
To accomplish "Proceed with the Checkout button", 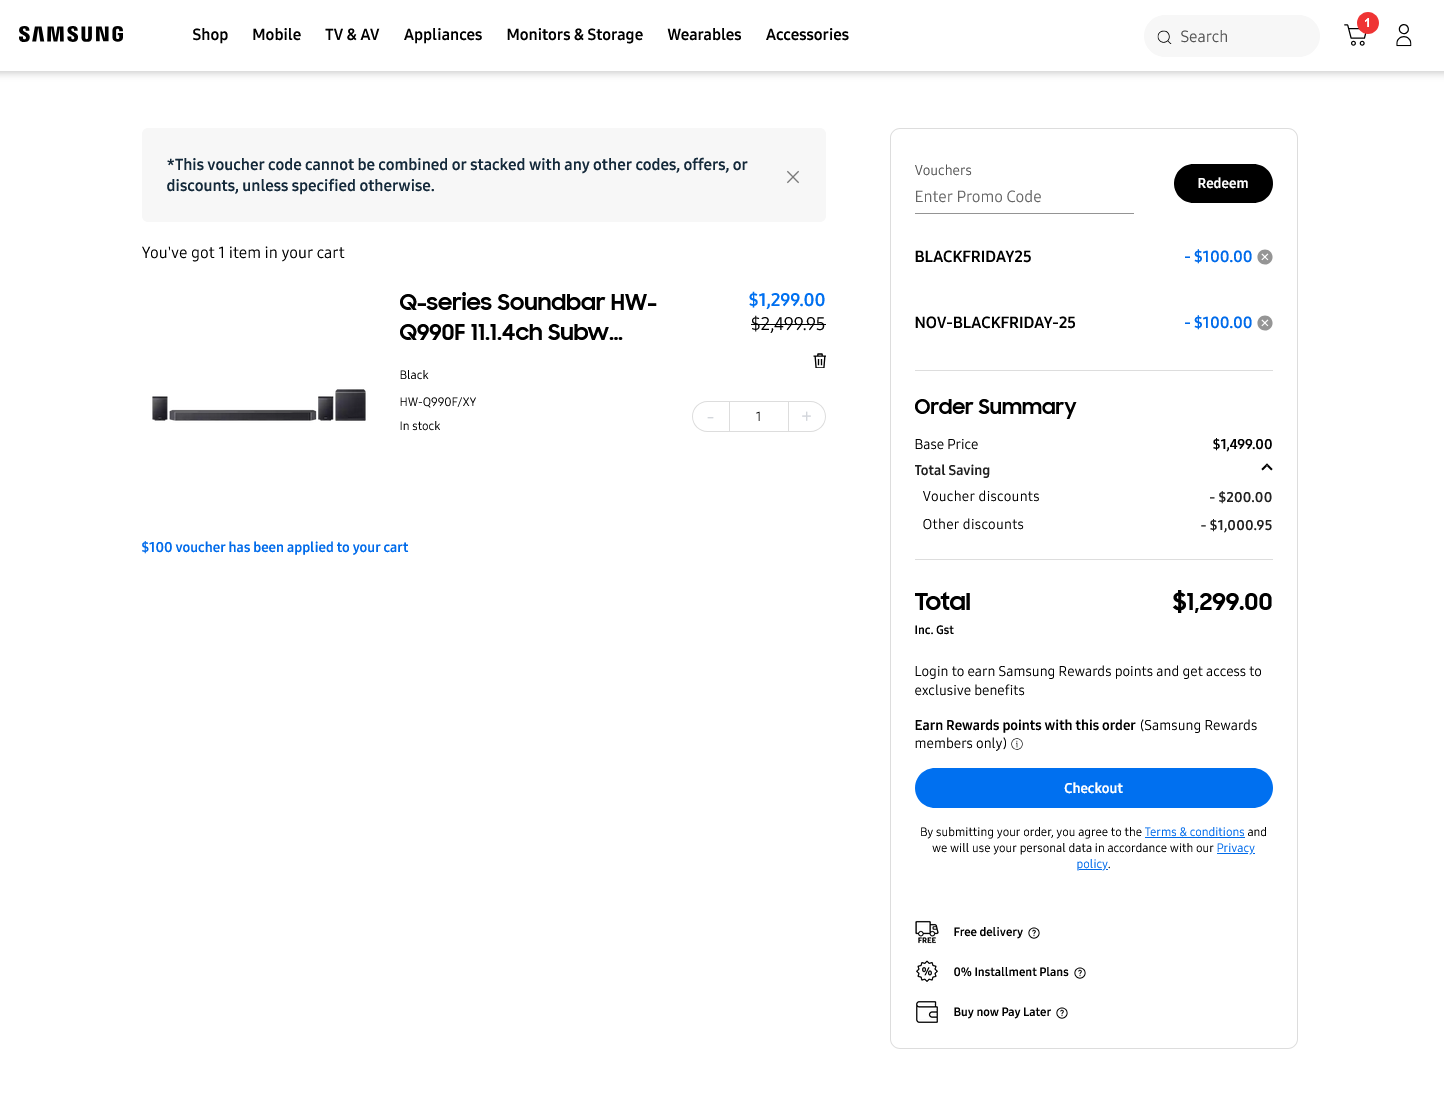I will click(x=1093, y=788).
